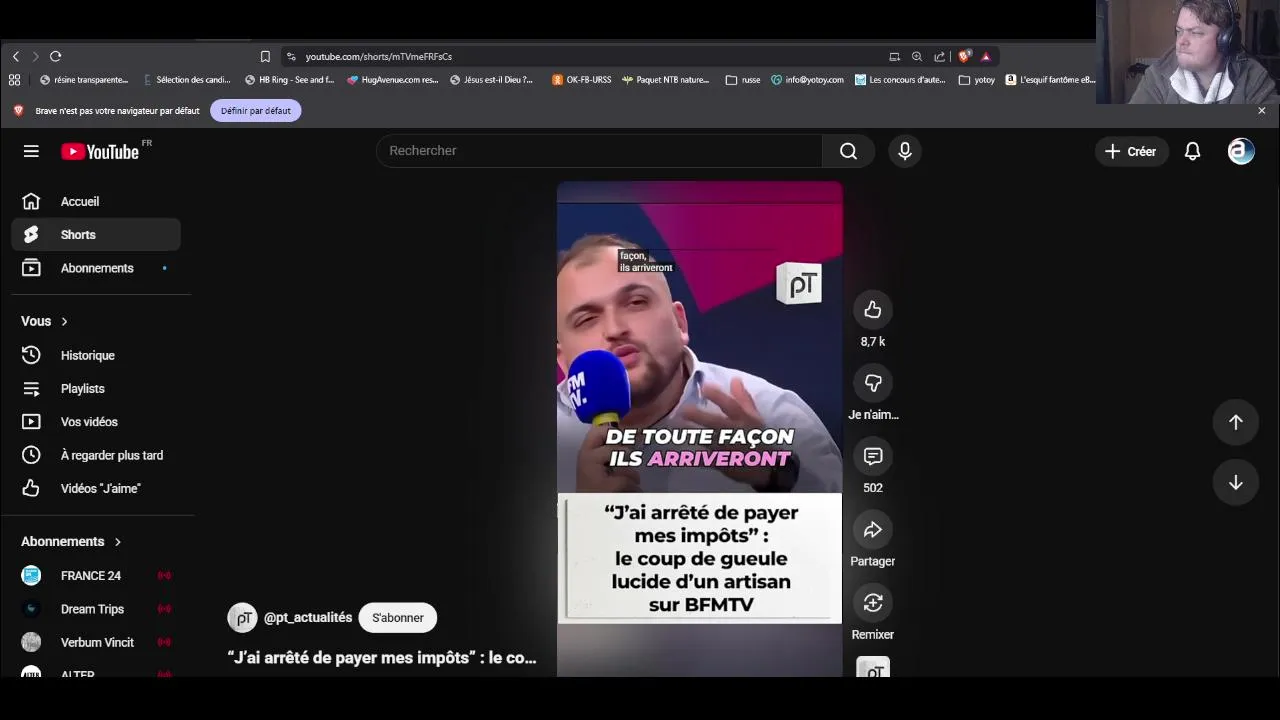The image size is (1280, 720).
Task: Go to the previous short with the up arrow
Action: click(x=1236, y=422)
